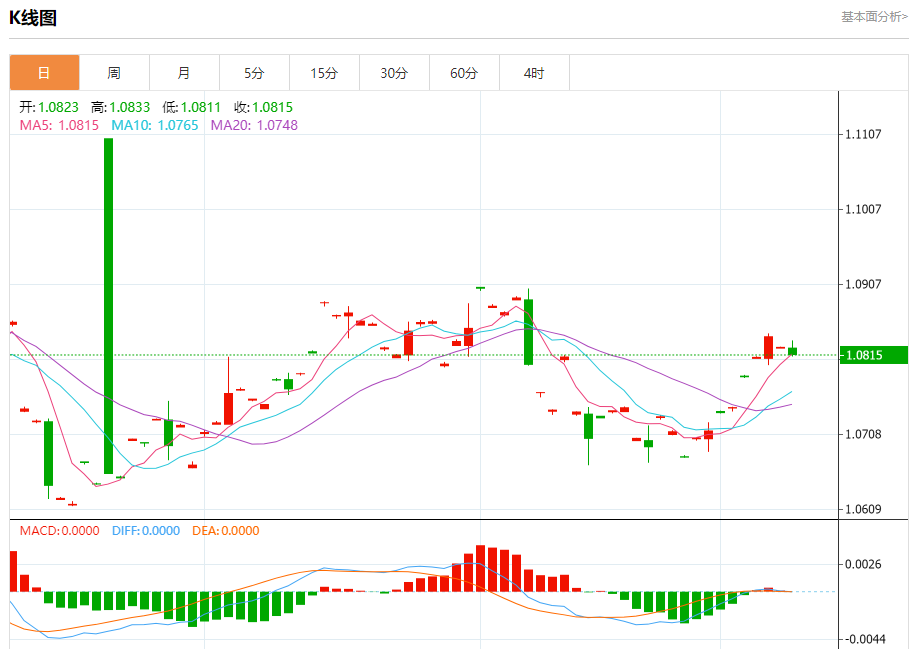Click the MA20 indicator label
Viewport: 919px width, 649px height.
click(253, 125)
